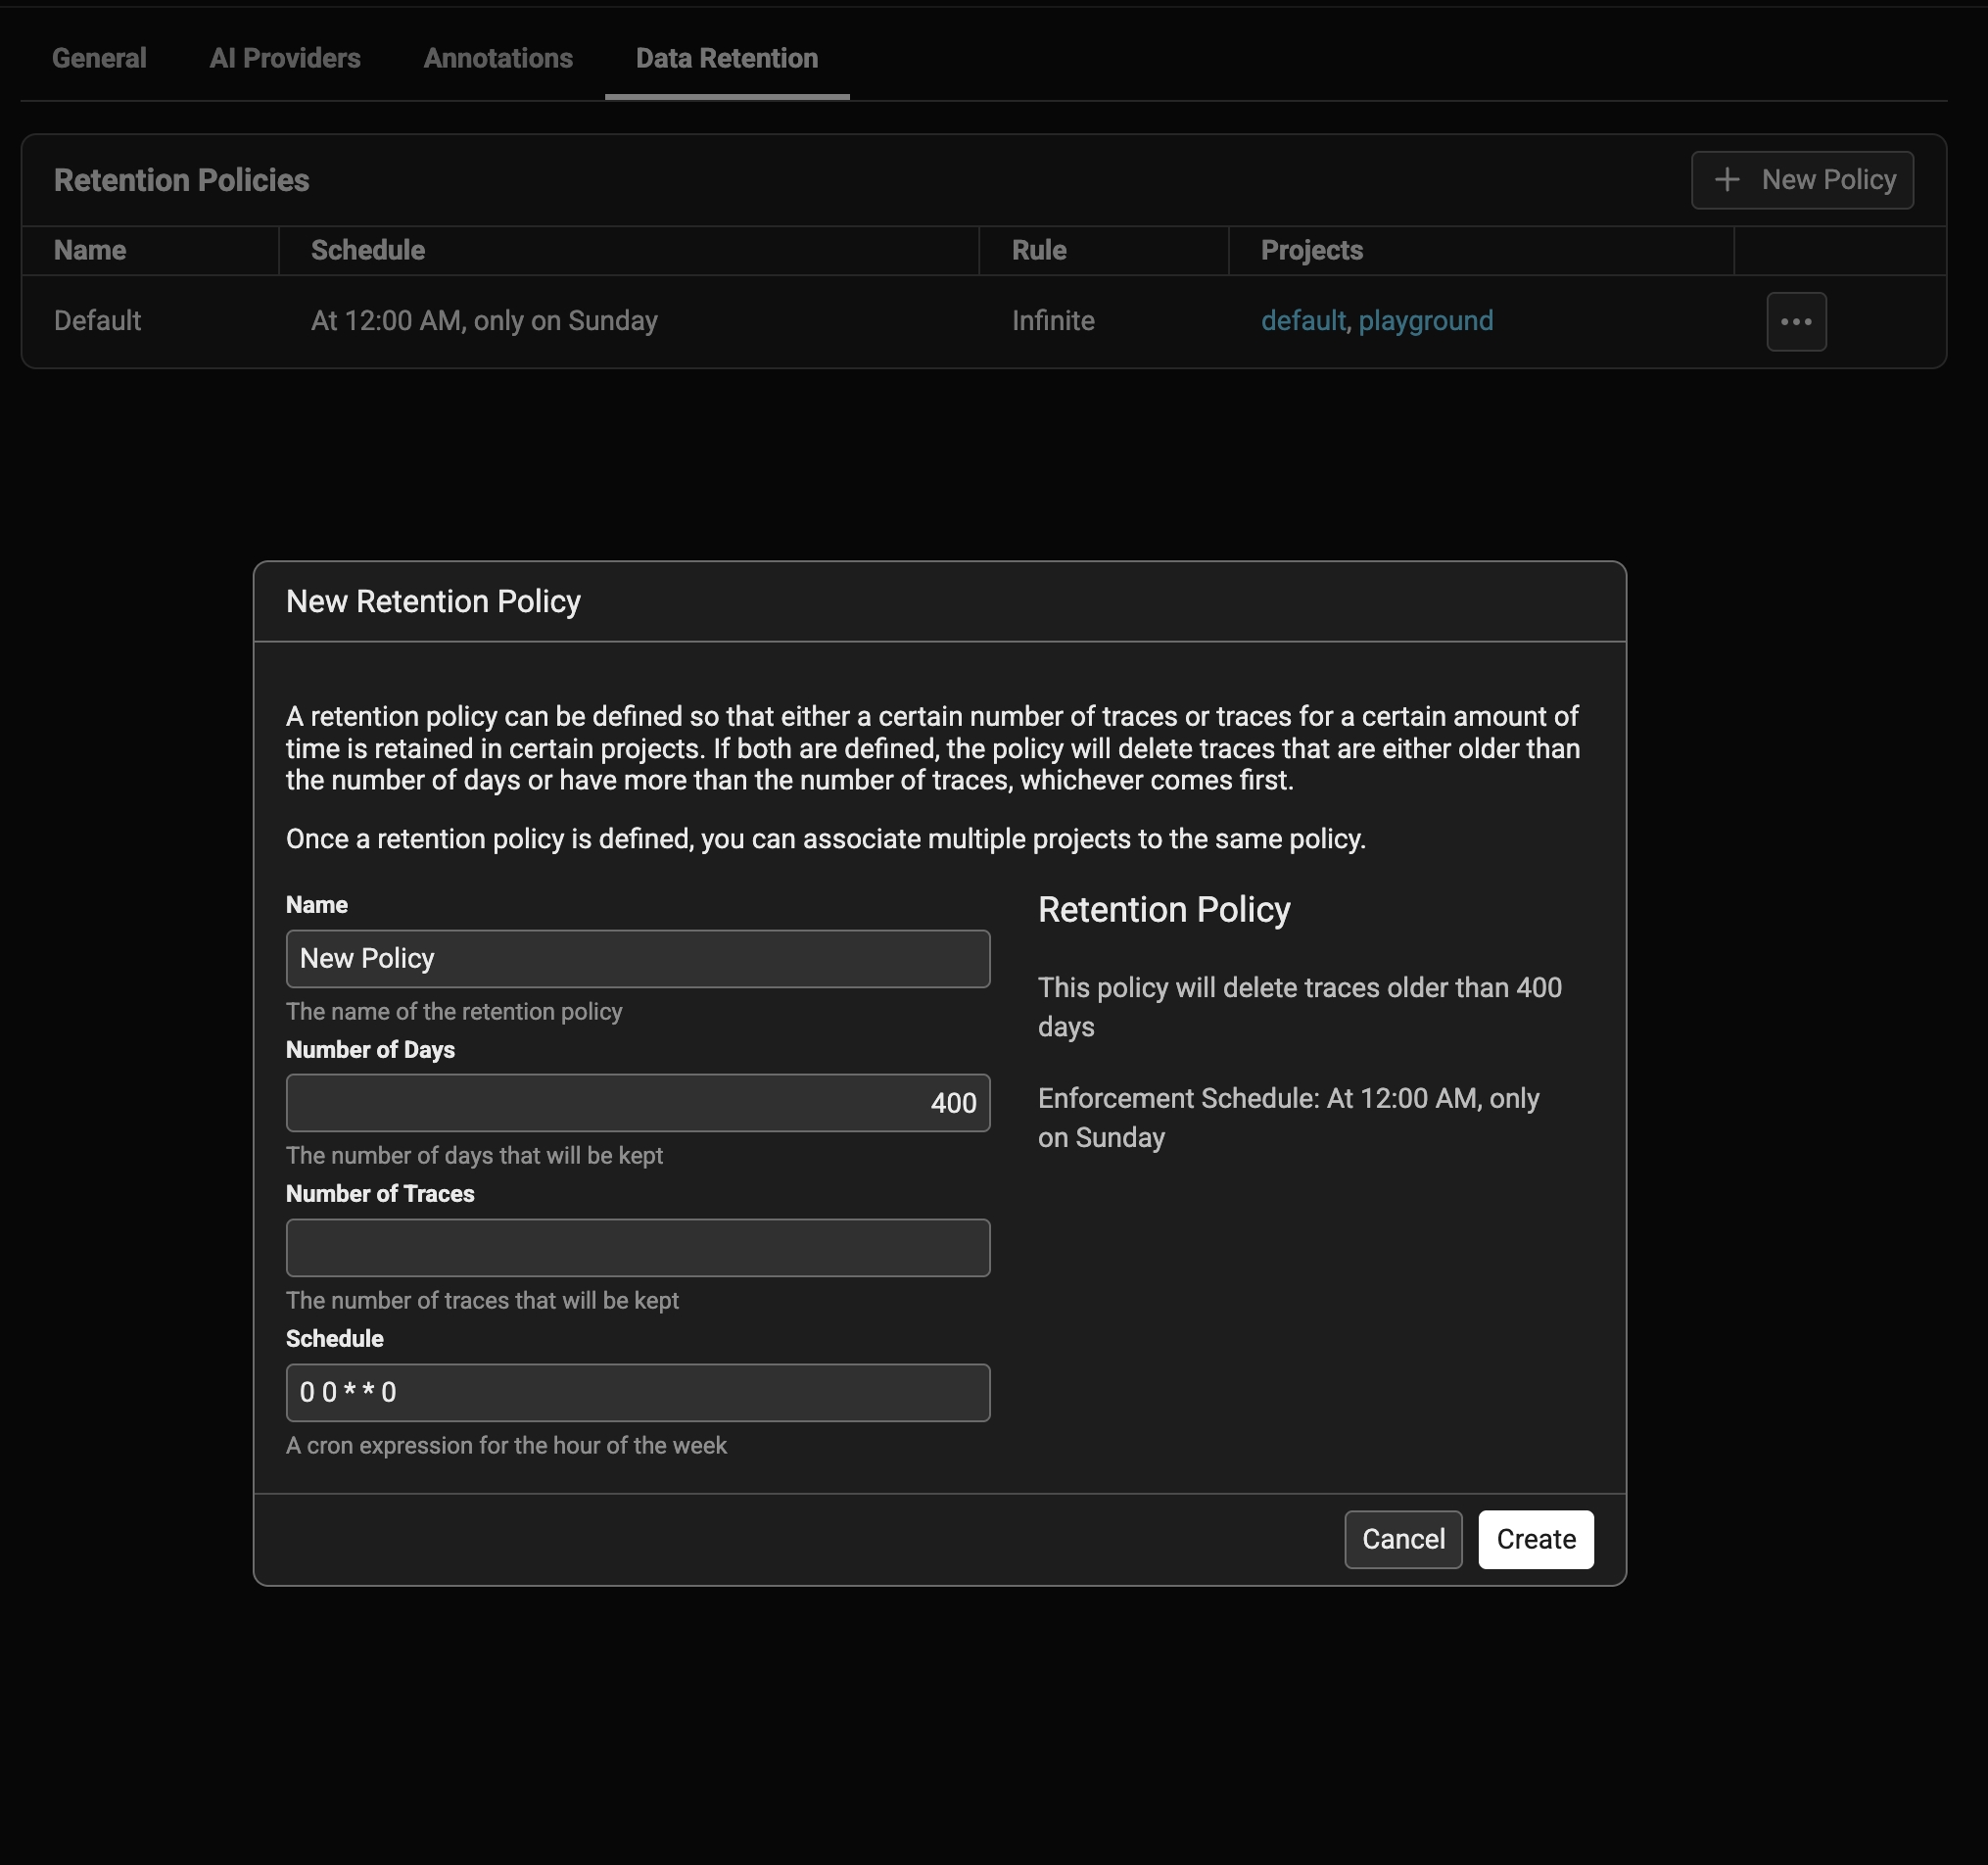The image size is (1988, 1865).
Task: Click the New Retention Policy dialog title
Action: [x=433, y=601]
